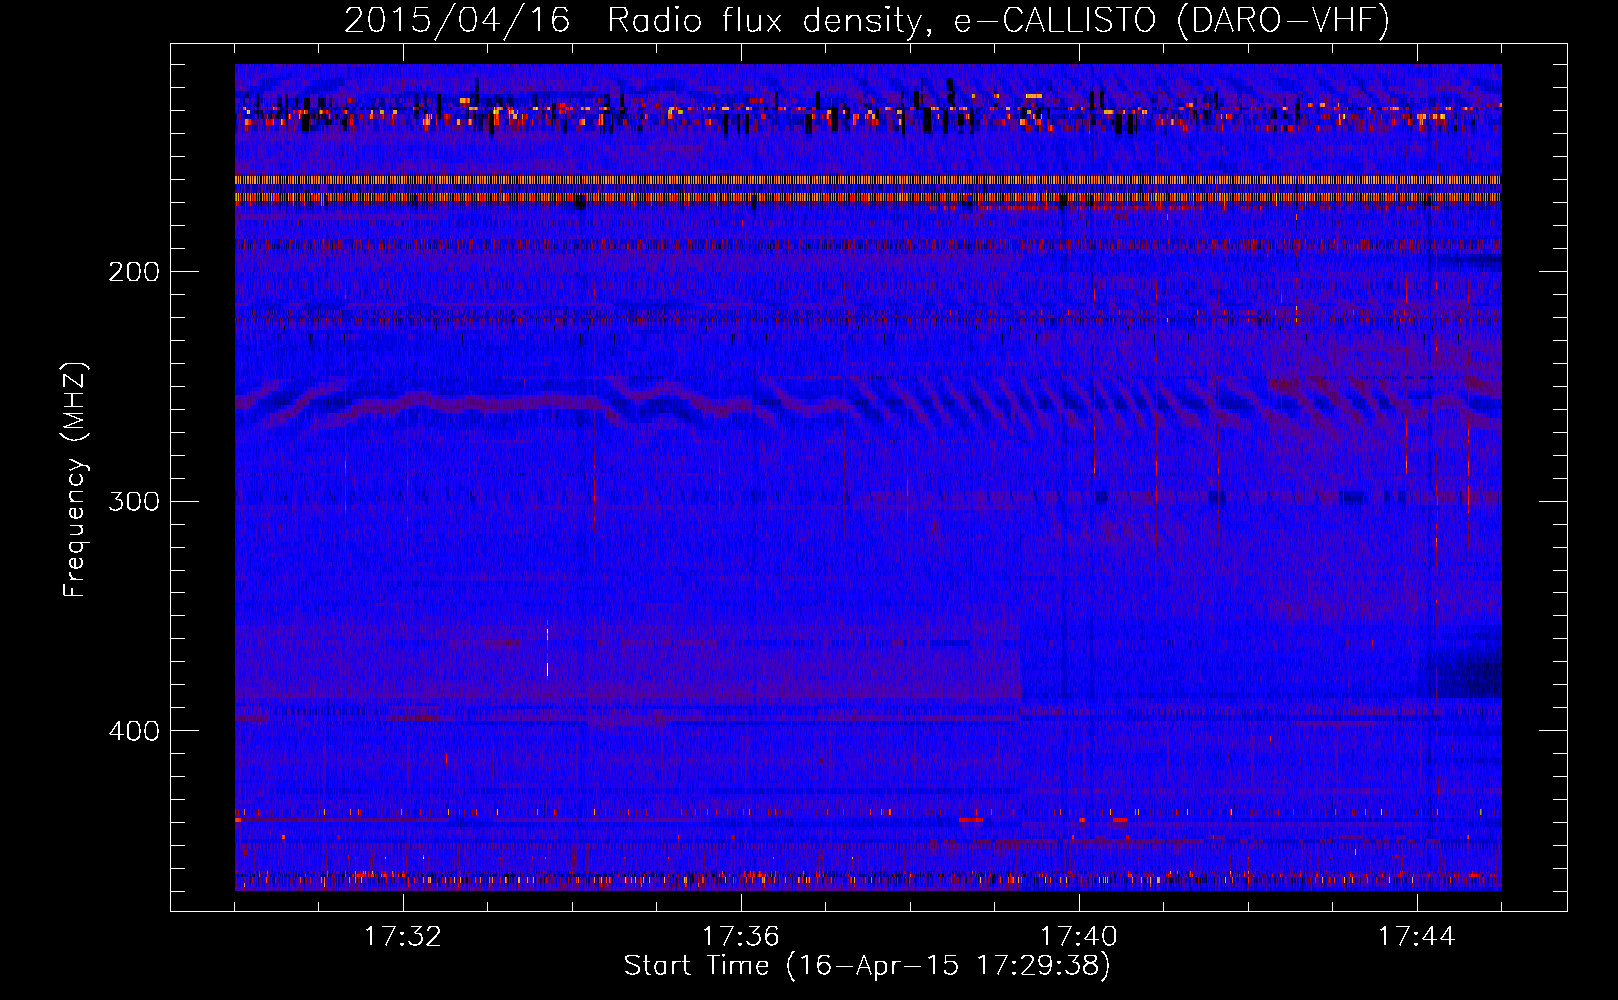Image resolution: width=1618 pixels, height=1000 pixels.
Task: Click the 400 frequency axis label
Action: tap(134, 731)
